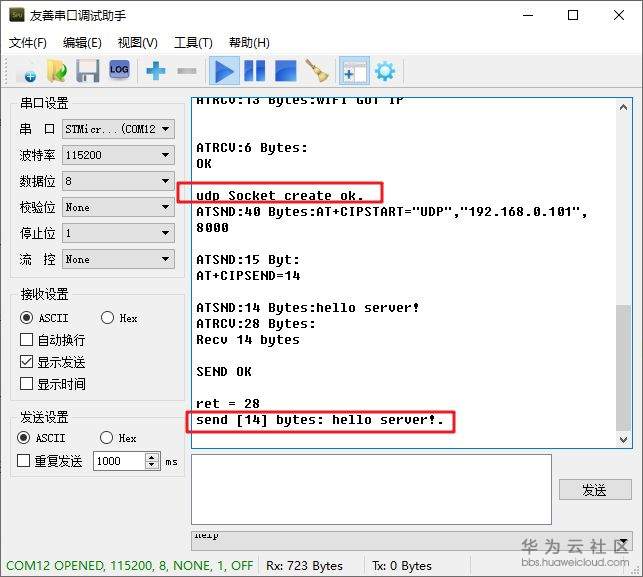Toggle the side panel window icon
This screenshot has width=643, height=577.
354,71
